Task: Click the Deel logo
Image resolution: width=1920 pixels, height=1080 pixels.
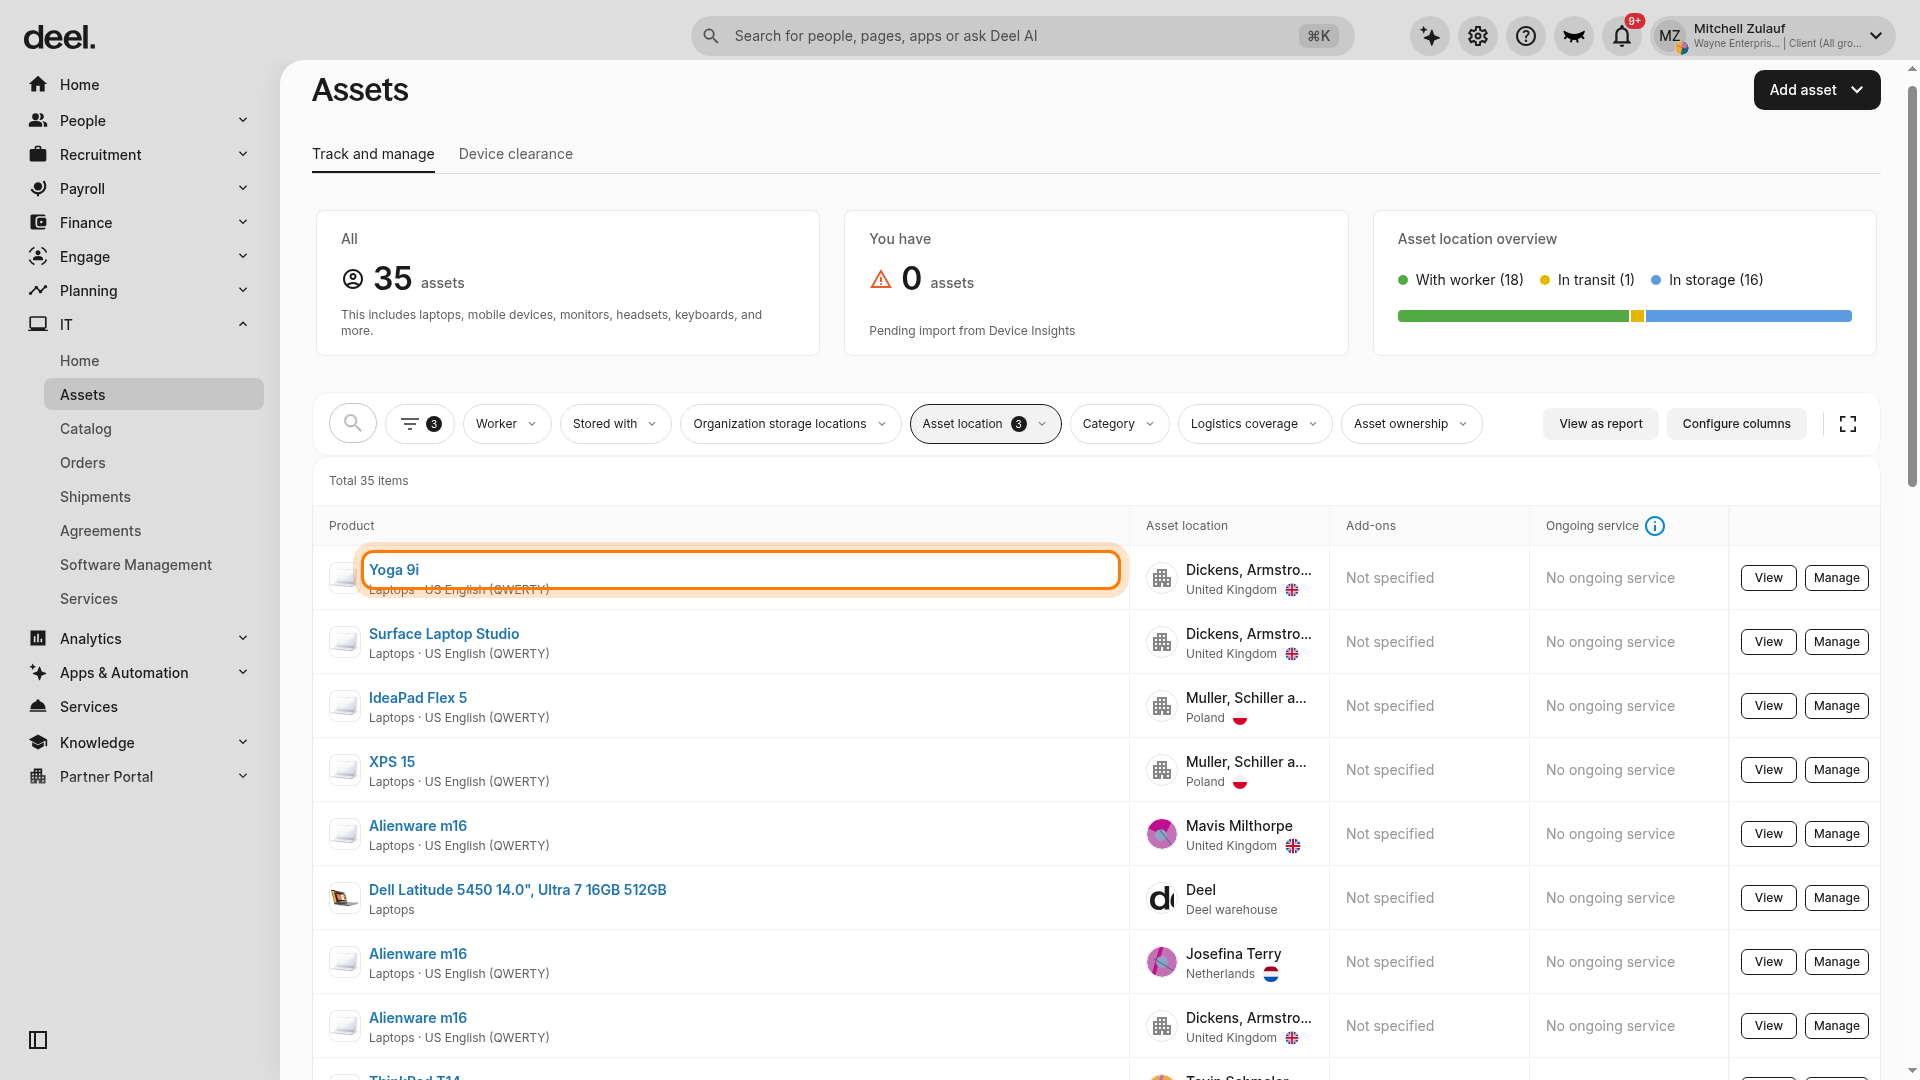Action: [x=60, y=38]
